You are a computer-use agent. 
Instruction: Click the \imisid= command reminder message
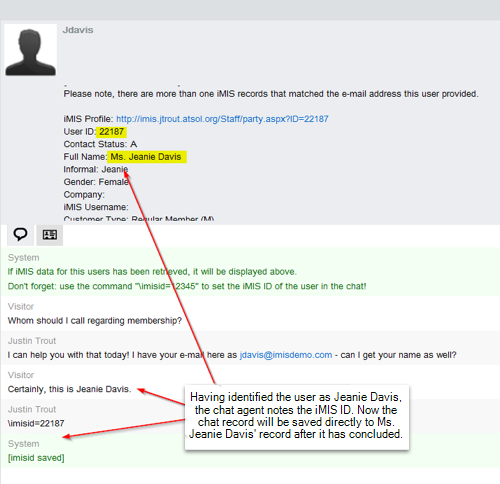coord(187,286)
